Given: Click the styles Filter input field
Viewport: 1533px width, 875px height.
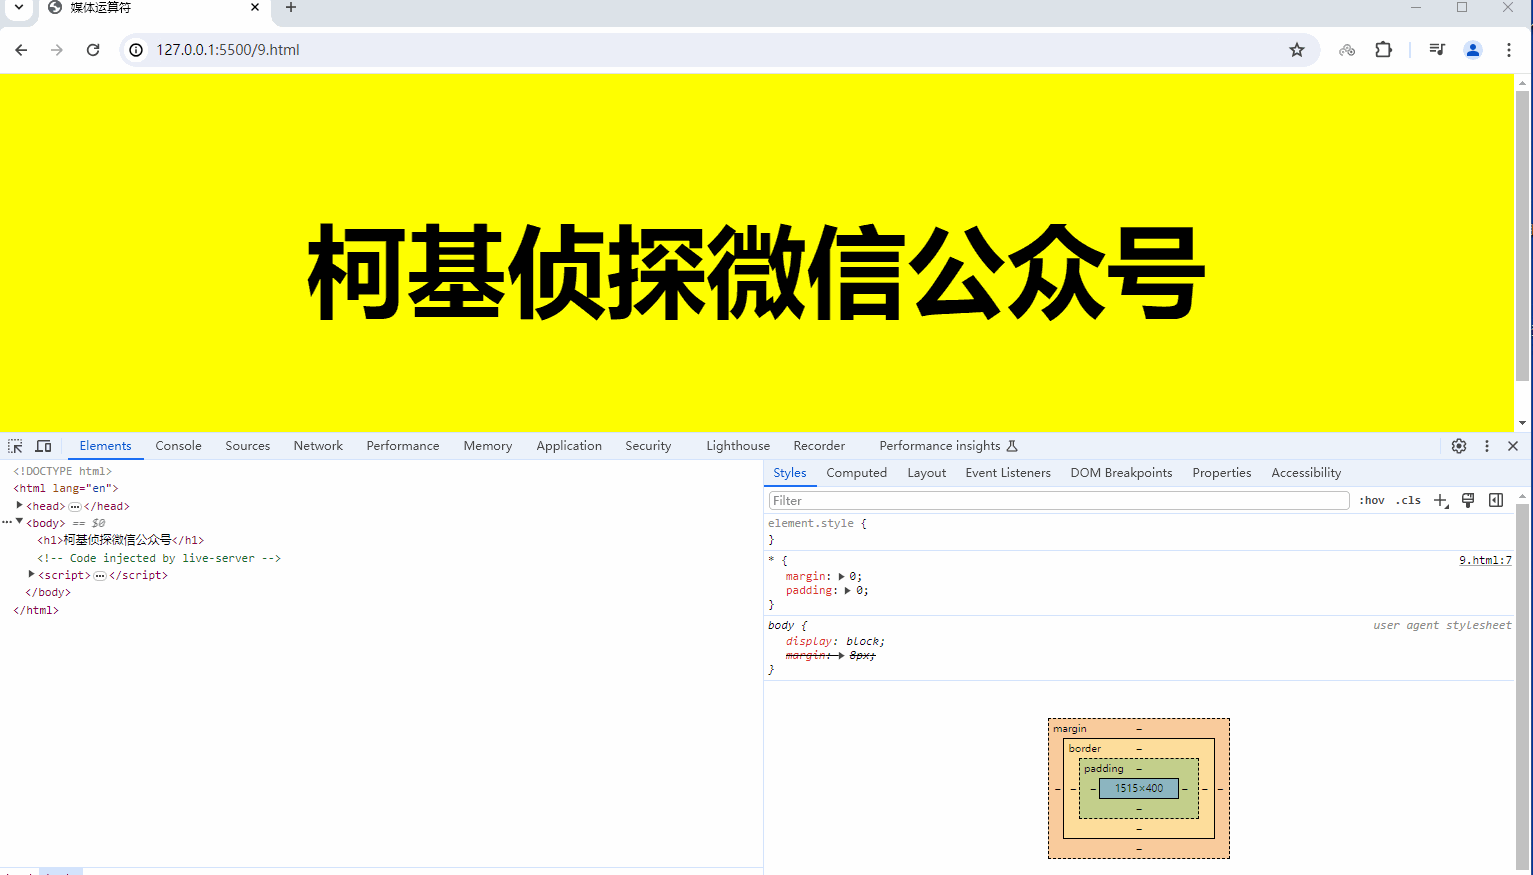Looking at the screenshot, I should pyautogui.click(x=1059, y=500).
